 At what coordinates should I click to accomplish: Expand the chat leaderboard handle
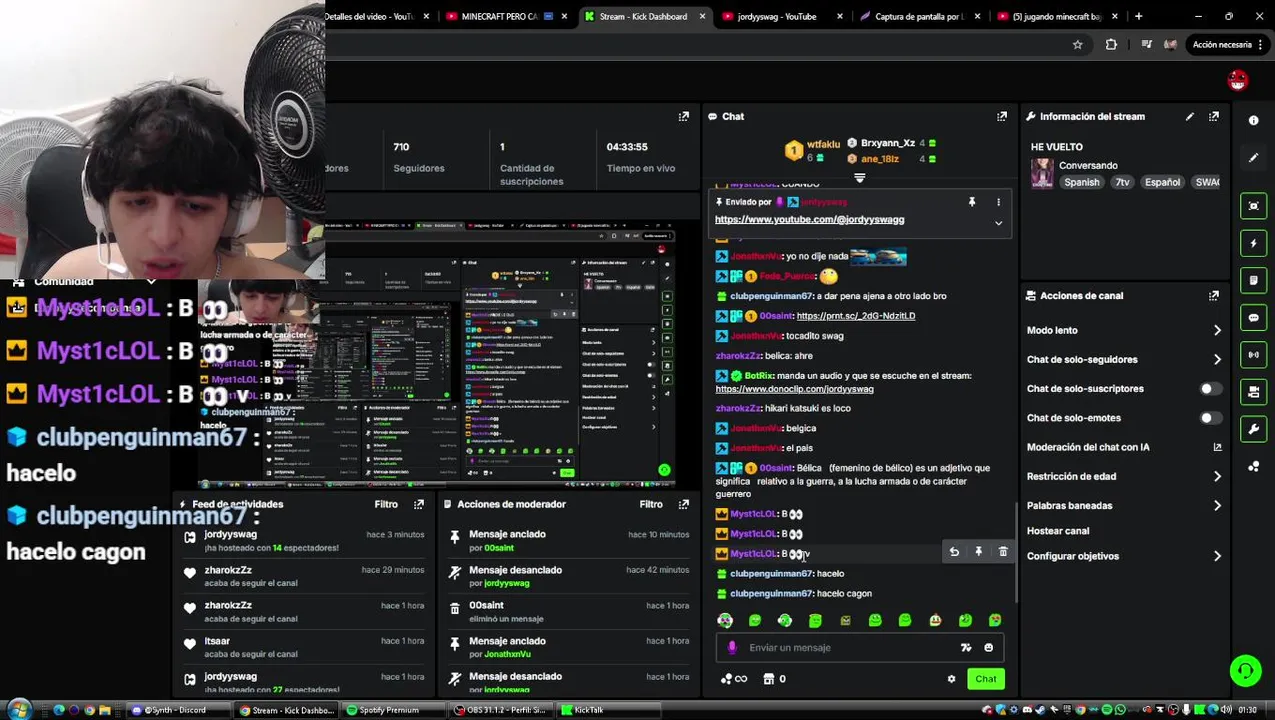(x=859, y=178)
